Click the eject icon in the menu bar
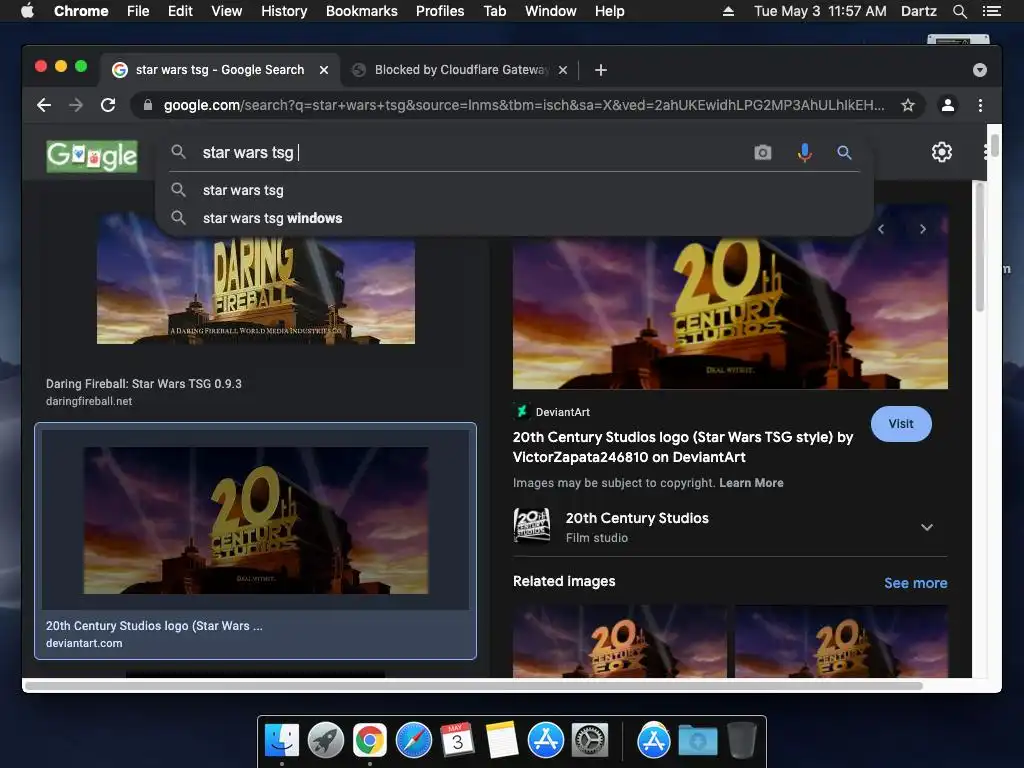 [x=728, y=11]
